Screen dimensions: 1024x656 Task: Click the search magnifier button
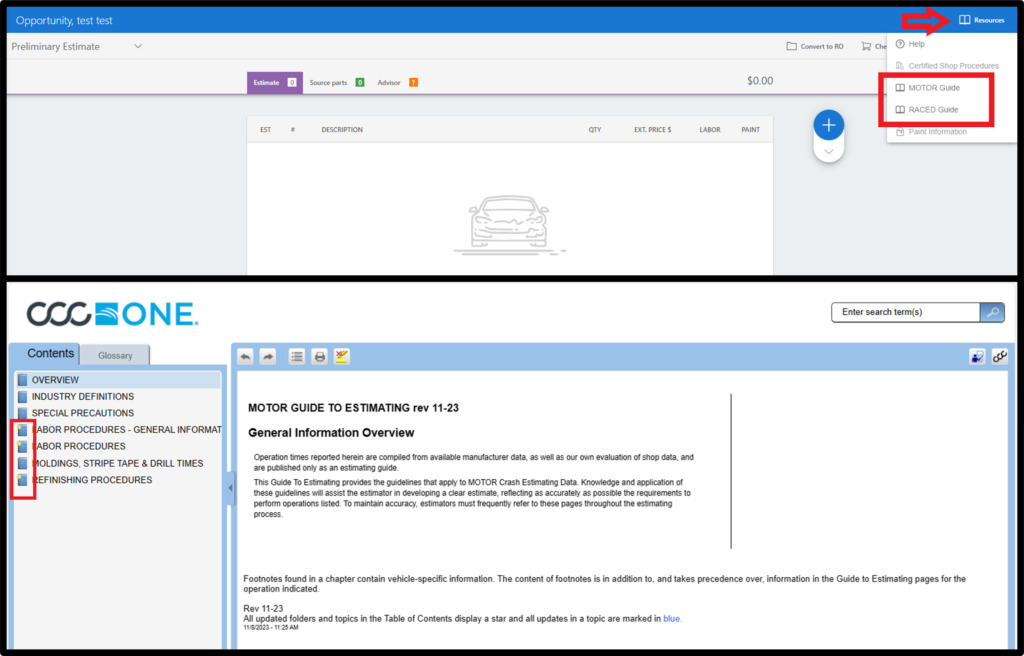click(992, 312)
